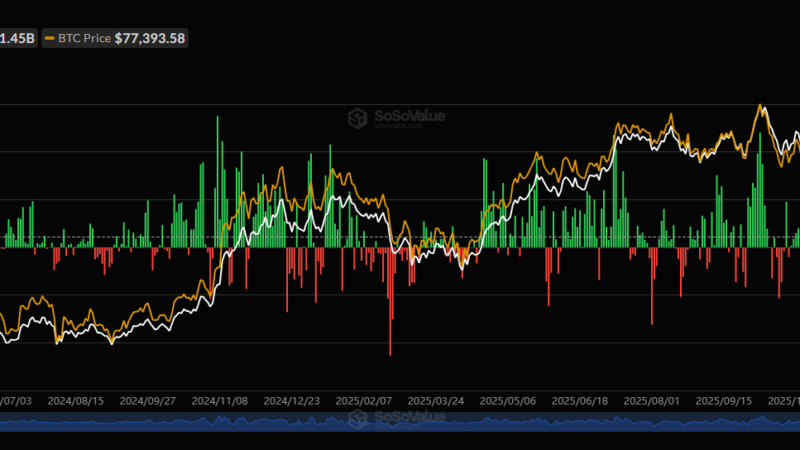Click the deepest red outflow bar near 2025/02
The width and height of the screenshot is (800, 450).
(390, 301)
